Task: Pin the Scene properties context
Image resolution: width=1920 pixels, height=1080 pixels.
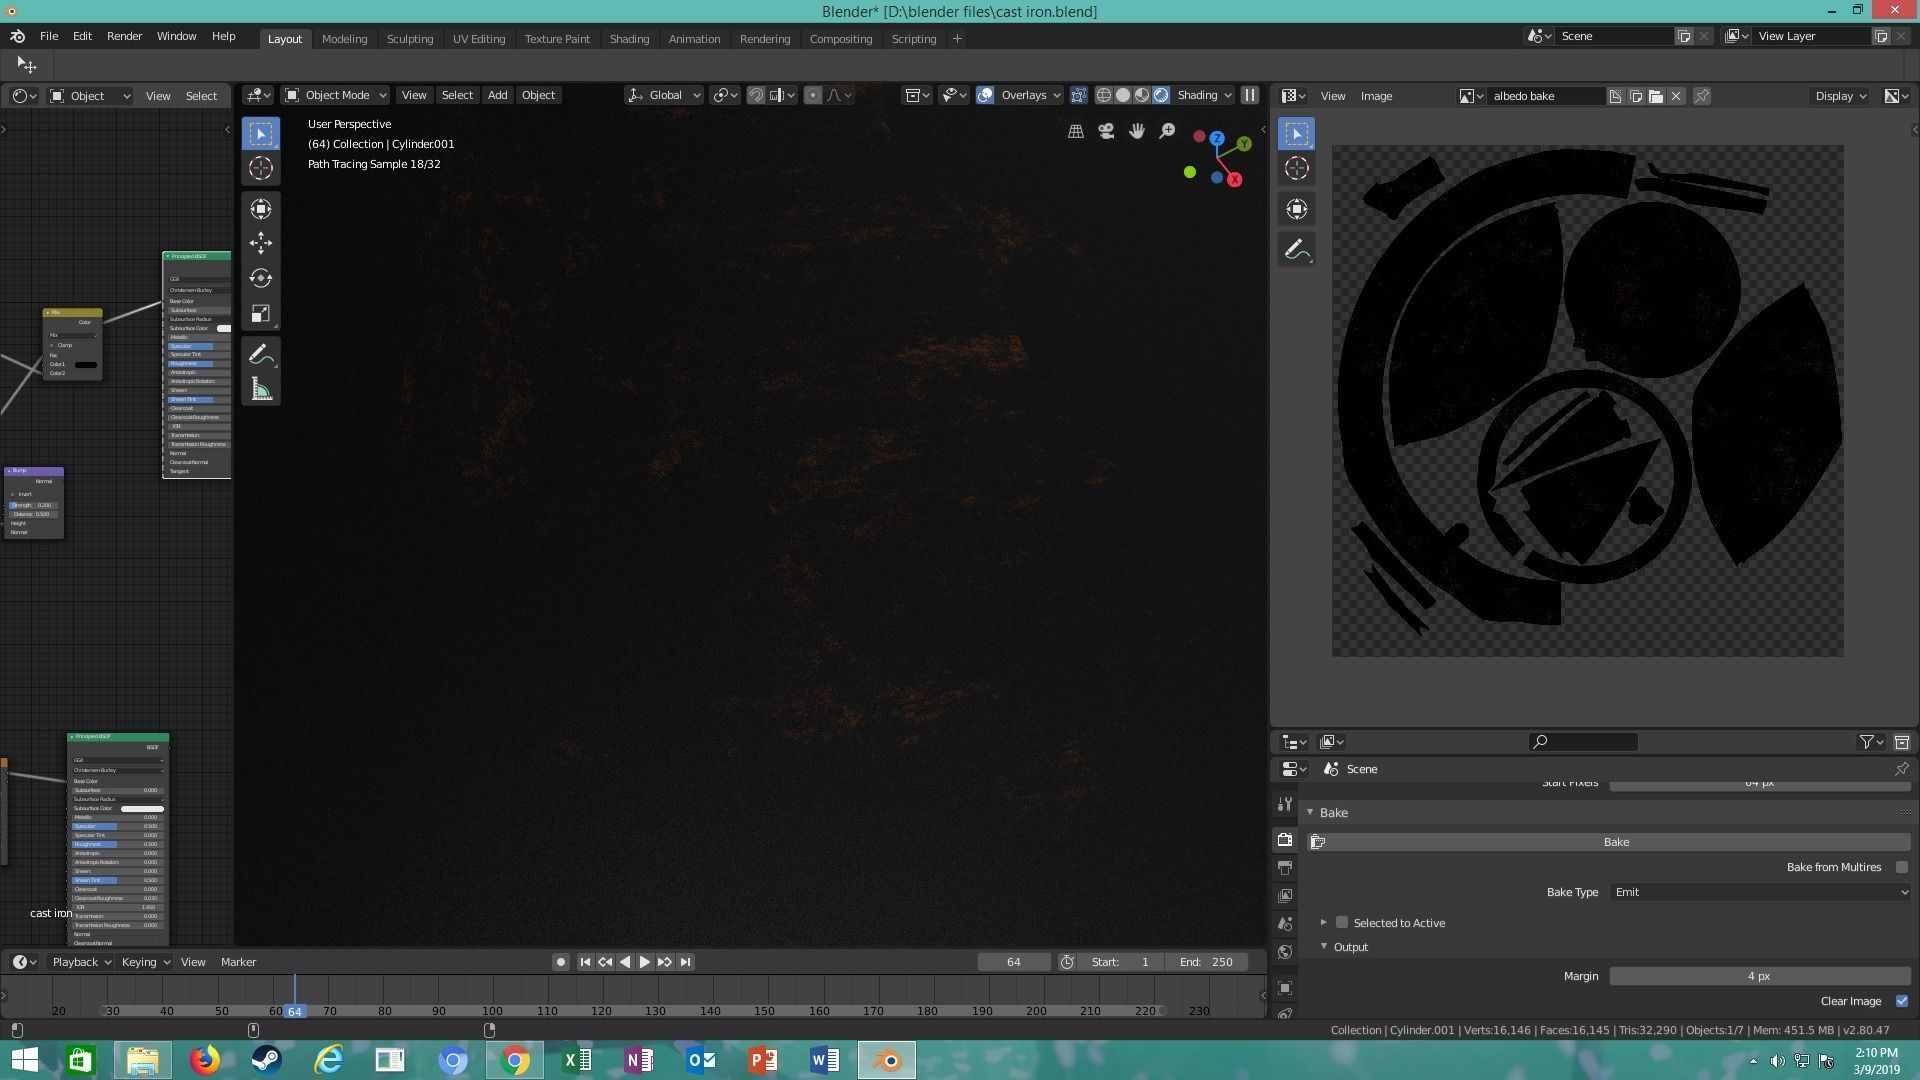Action: pyautogui.click(x=1902, y=769)
